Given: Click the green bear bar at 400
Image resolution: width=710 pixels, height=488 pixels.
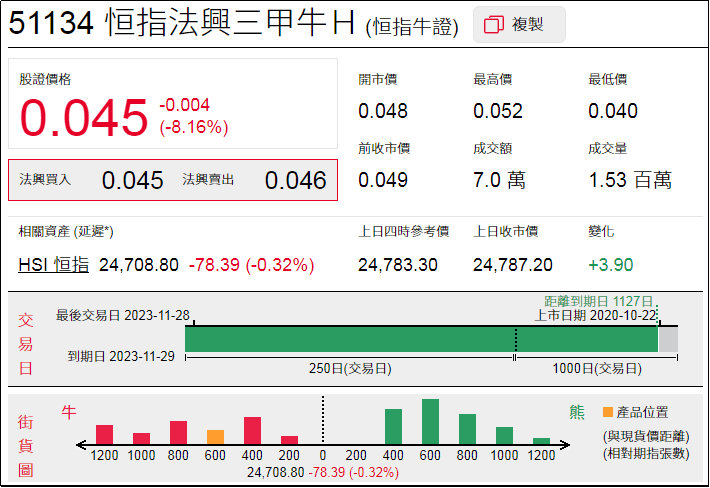Looking at the screenshot, I should (x=393, y=427).
